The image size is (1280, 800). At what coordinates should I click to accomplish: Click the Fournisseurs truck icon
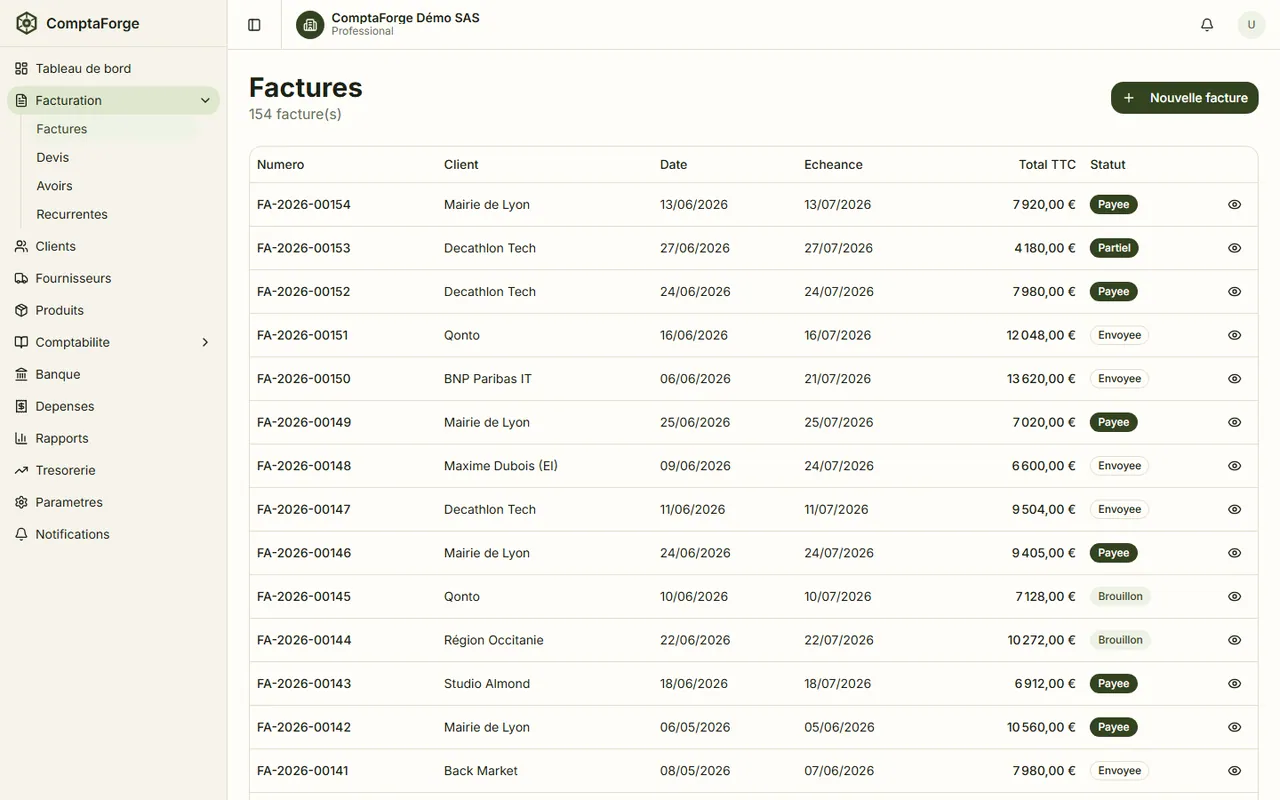pos(21,278)
